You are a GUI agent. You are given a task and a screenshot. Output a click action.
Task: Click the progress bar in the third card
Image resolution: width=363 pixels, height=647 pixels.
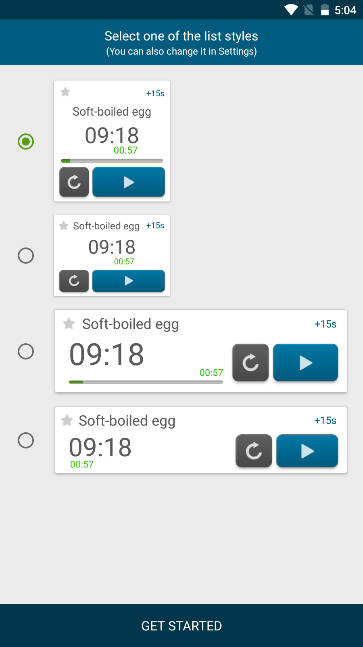146,382
